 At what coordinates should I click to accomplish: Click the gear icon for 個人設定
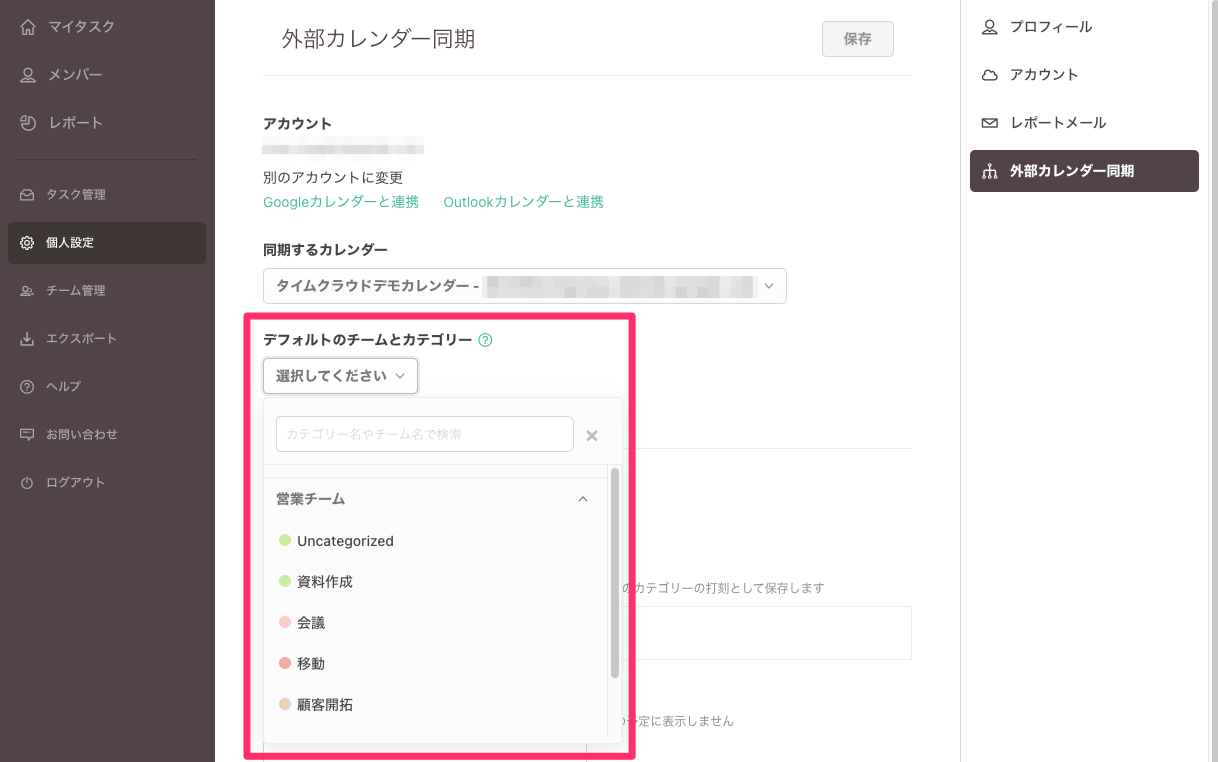(x=27, y=243)
